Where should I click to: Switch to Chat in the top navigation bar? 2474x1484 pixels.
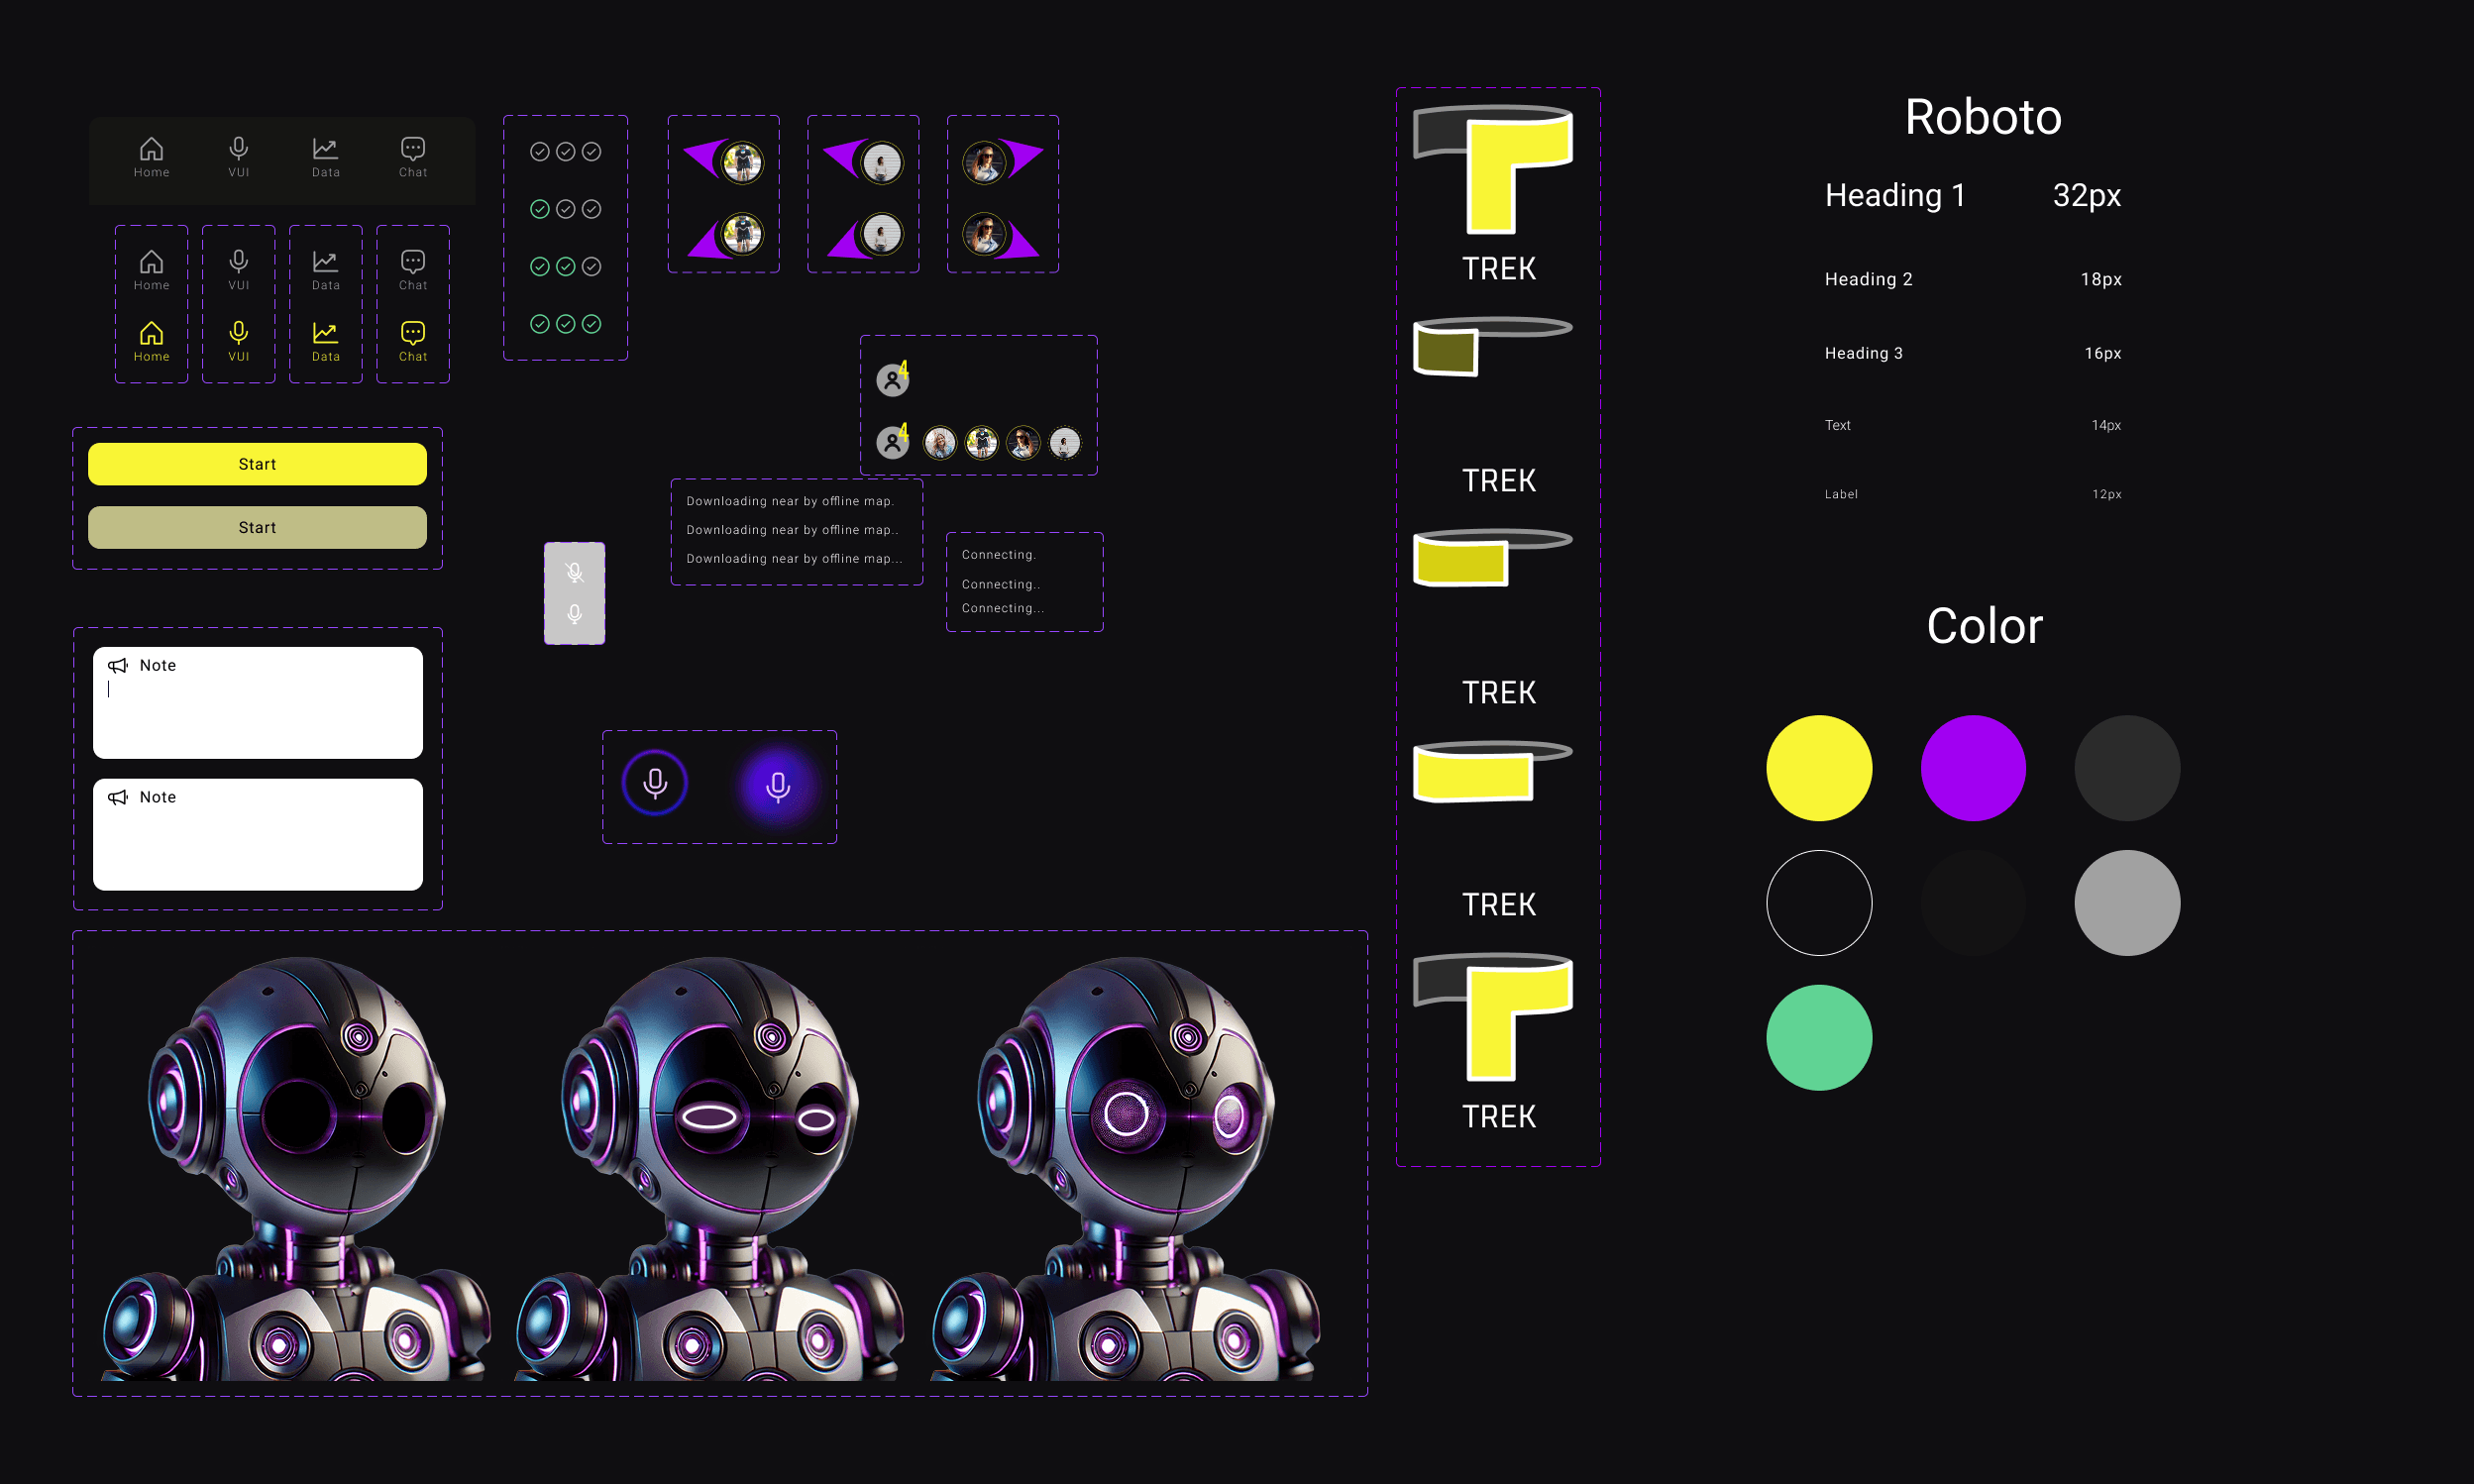412,157
